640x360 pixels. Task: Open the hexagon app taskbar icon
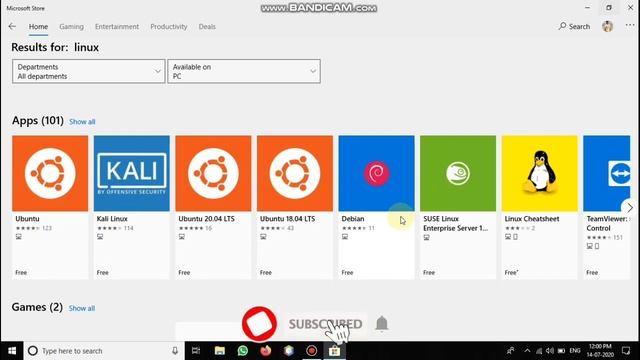[289, 351]
